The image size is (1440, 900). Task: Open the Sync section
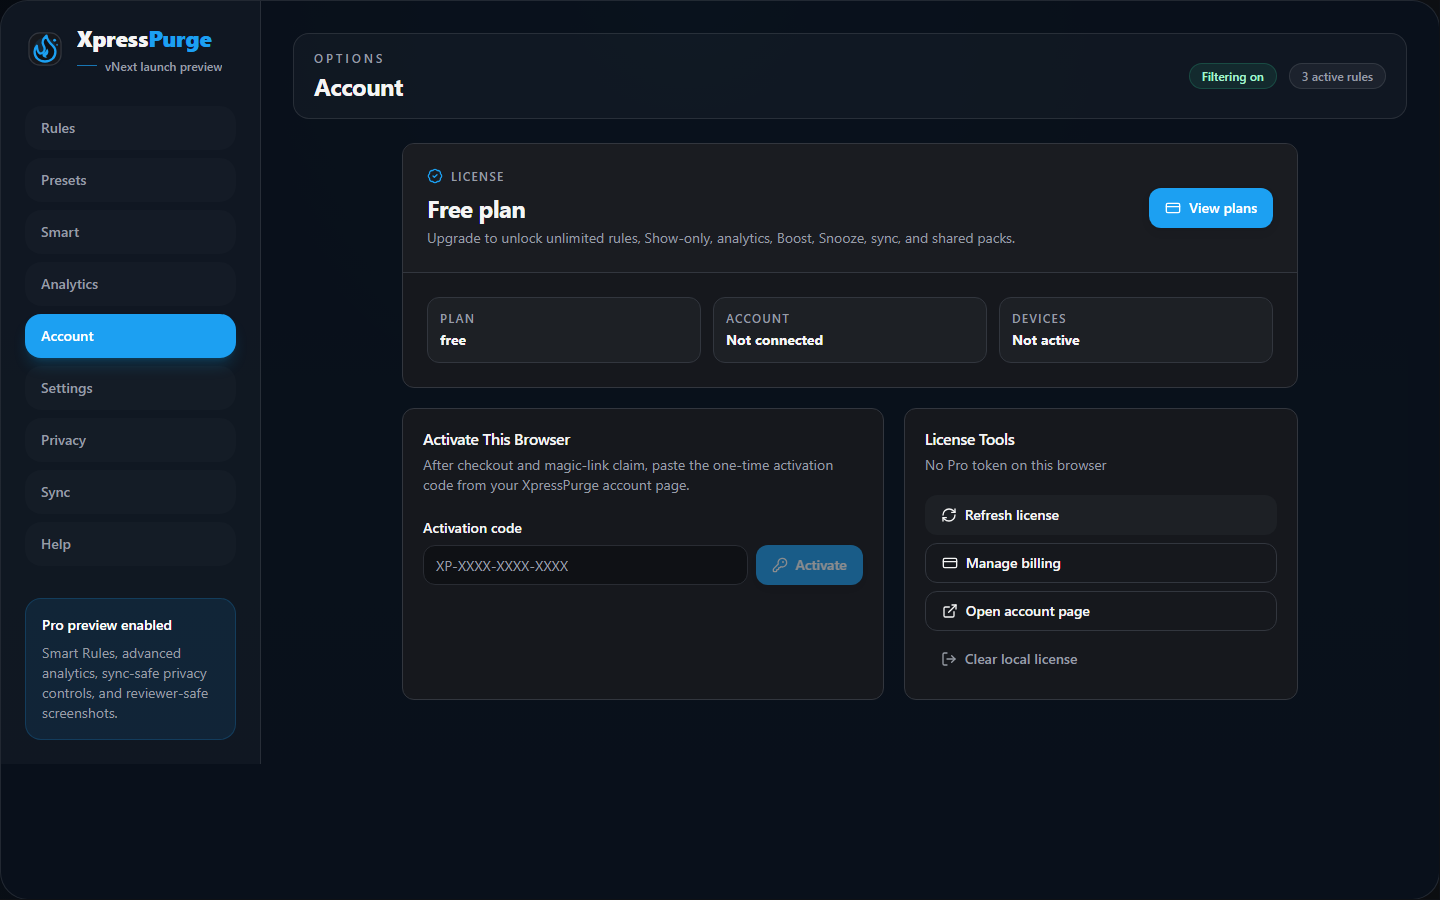[130, 492]
